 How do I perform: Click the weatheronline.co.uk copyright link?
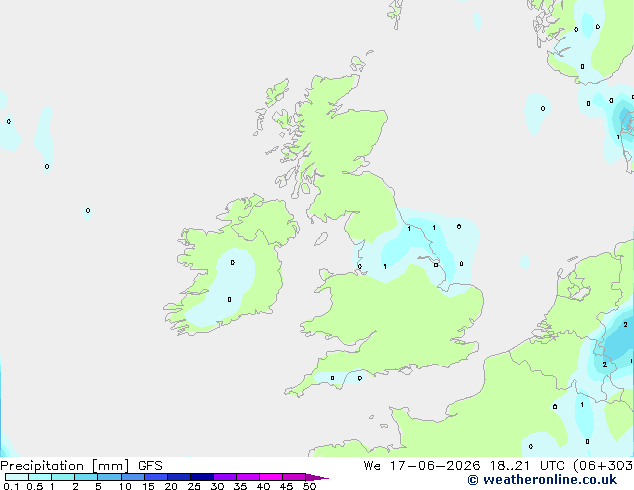542,480
